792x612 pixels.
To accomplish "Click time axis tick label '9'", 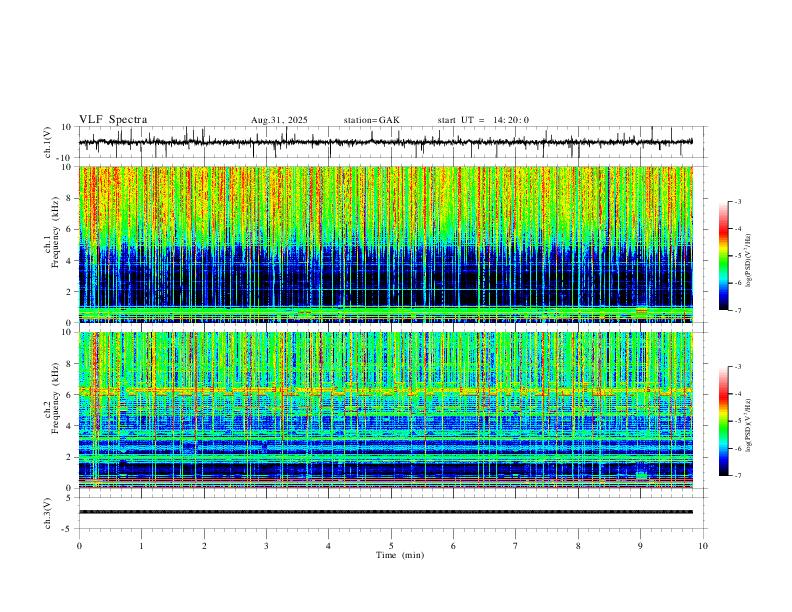I will click(x=640, y=546).
